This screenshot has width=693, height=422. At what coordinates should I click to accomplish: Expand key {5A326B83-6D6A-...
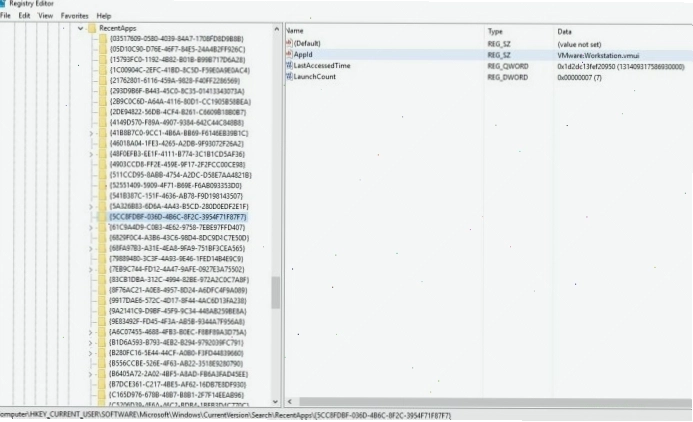pos(91,206)
